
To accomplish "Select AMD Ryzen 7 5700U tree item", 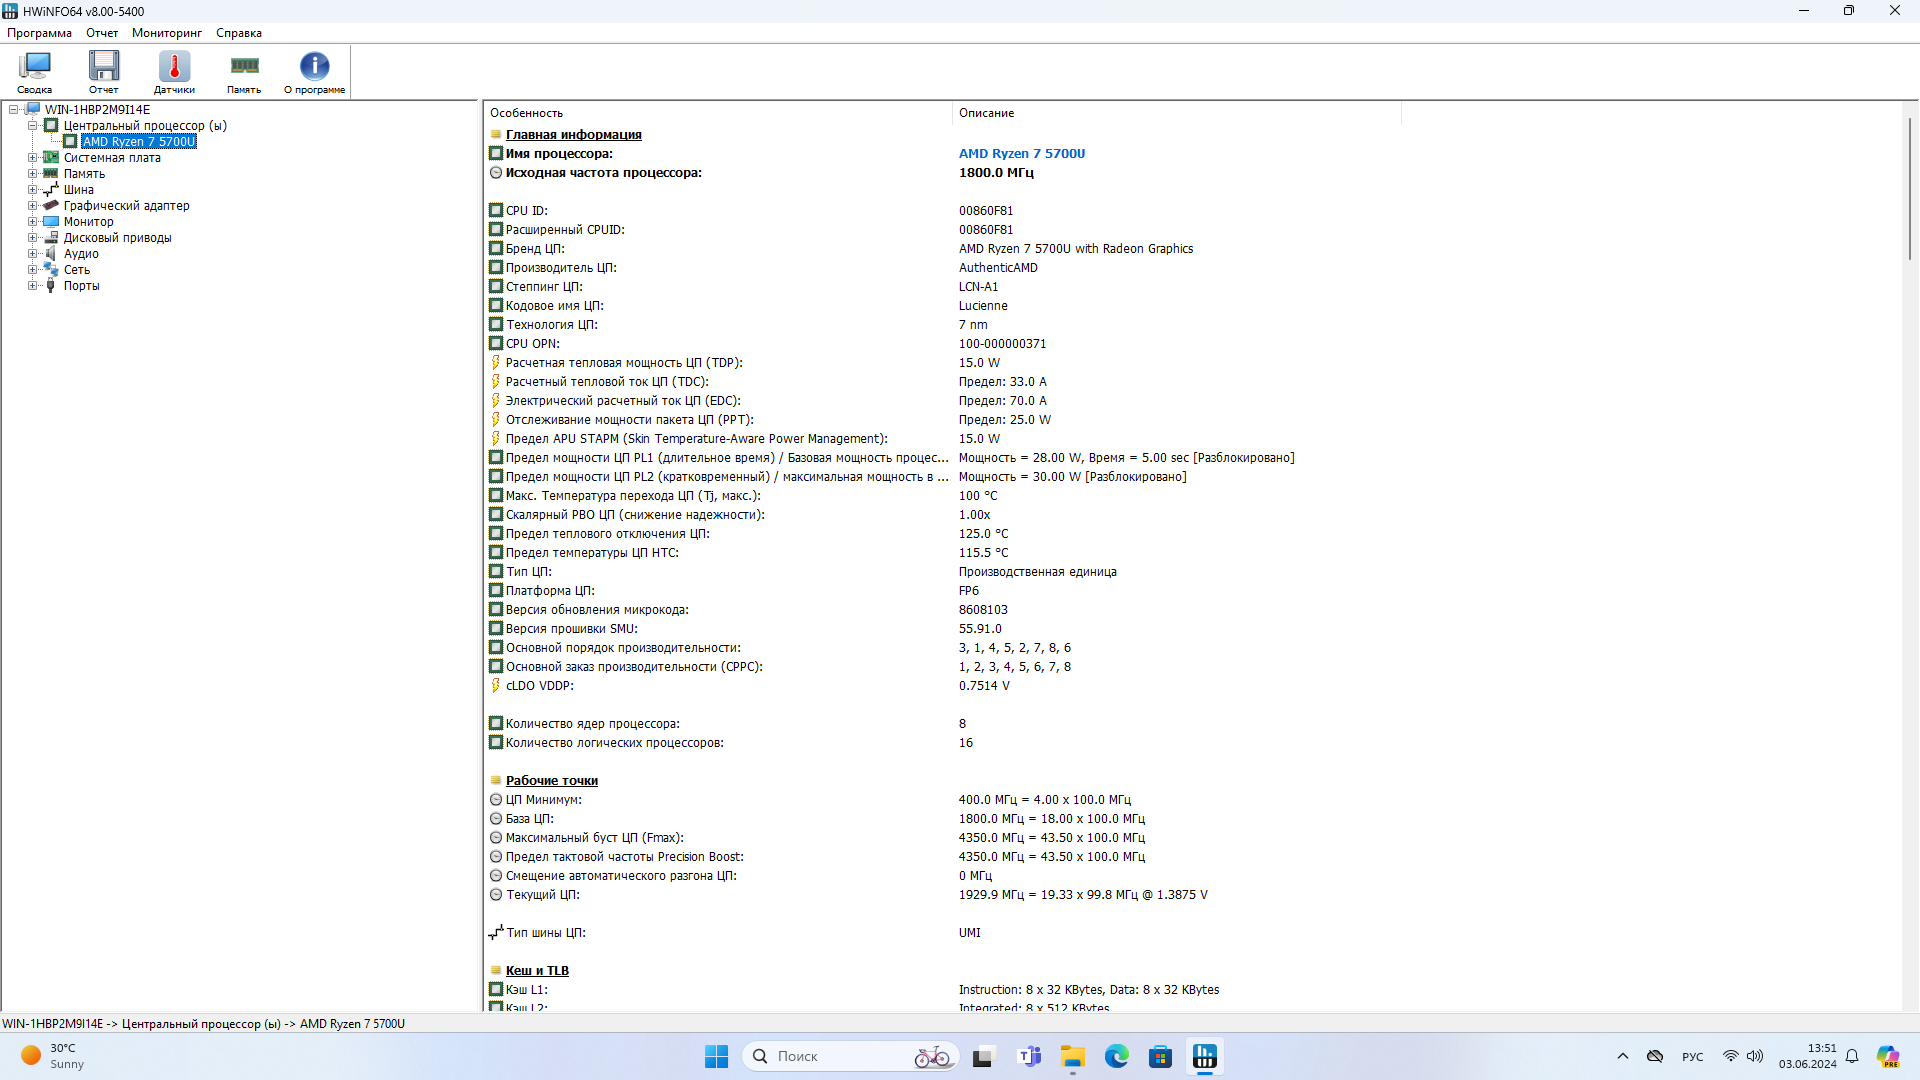I will 139,142.
